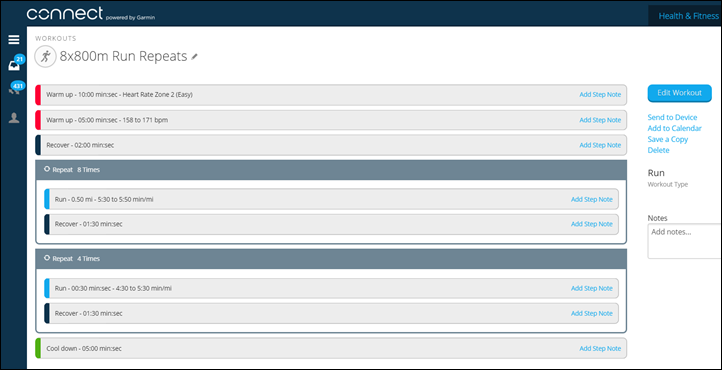Click the Delete workout link
Screen dimensions: 722x370
click(658, 150)
